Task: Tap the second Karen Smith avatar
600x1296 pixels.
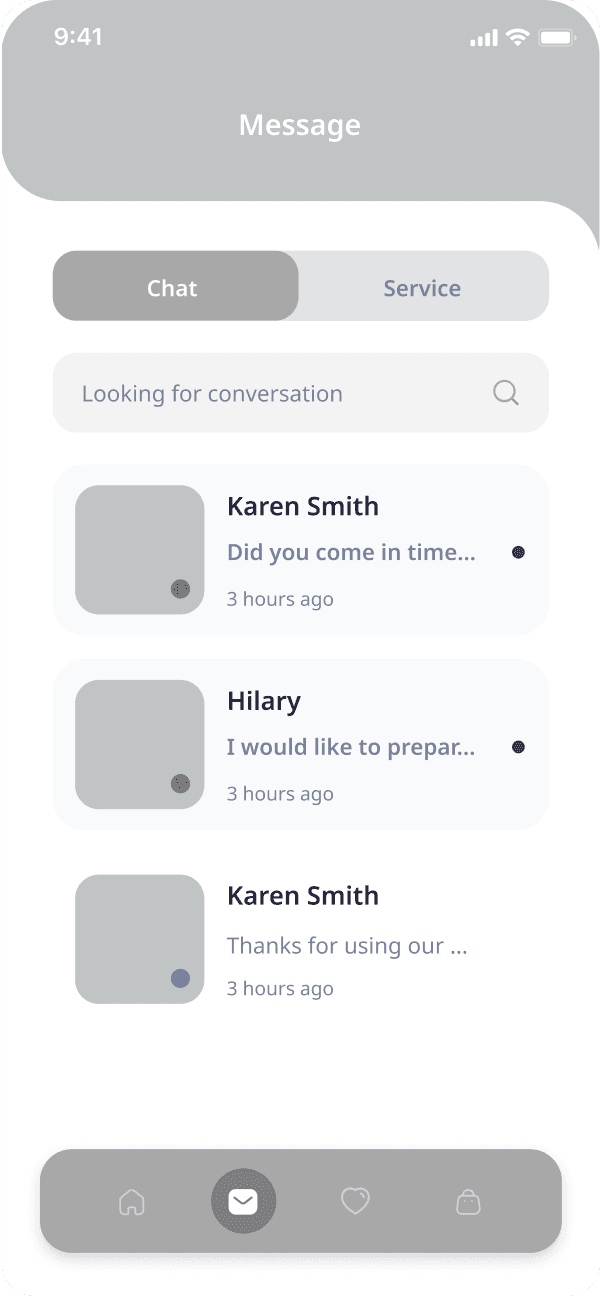Action: pyautogui.click(x=139, y=938)
